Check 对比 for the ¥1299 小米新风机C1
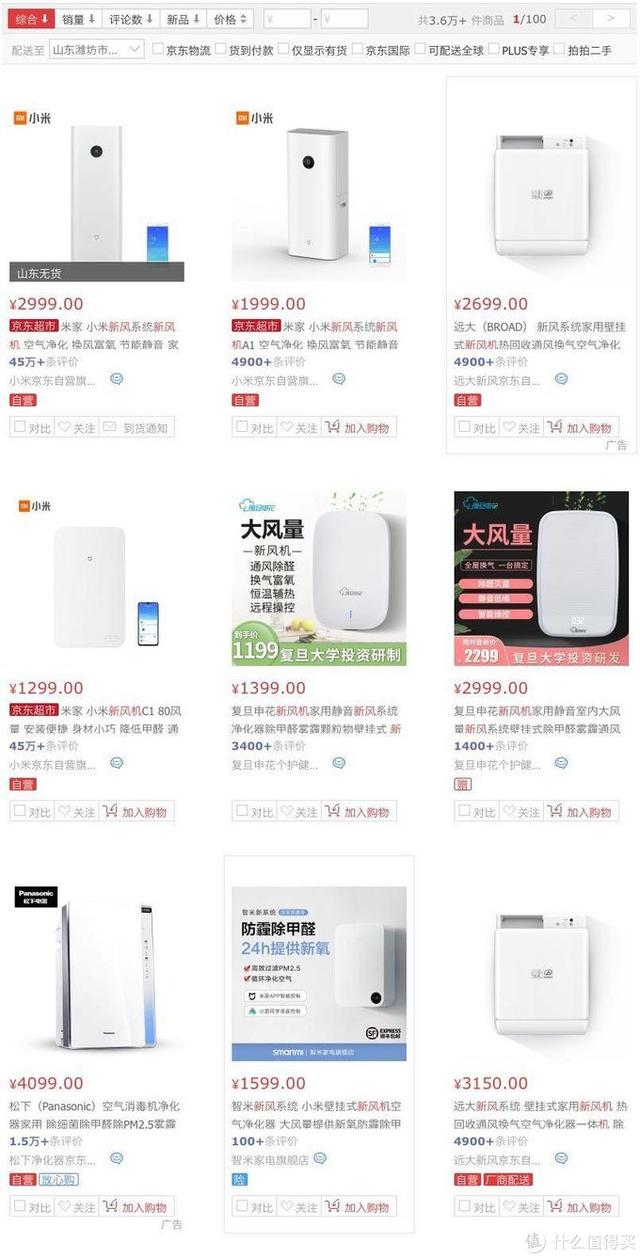The image size is (640, 1258). [19, 811]
